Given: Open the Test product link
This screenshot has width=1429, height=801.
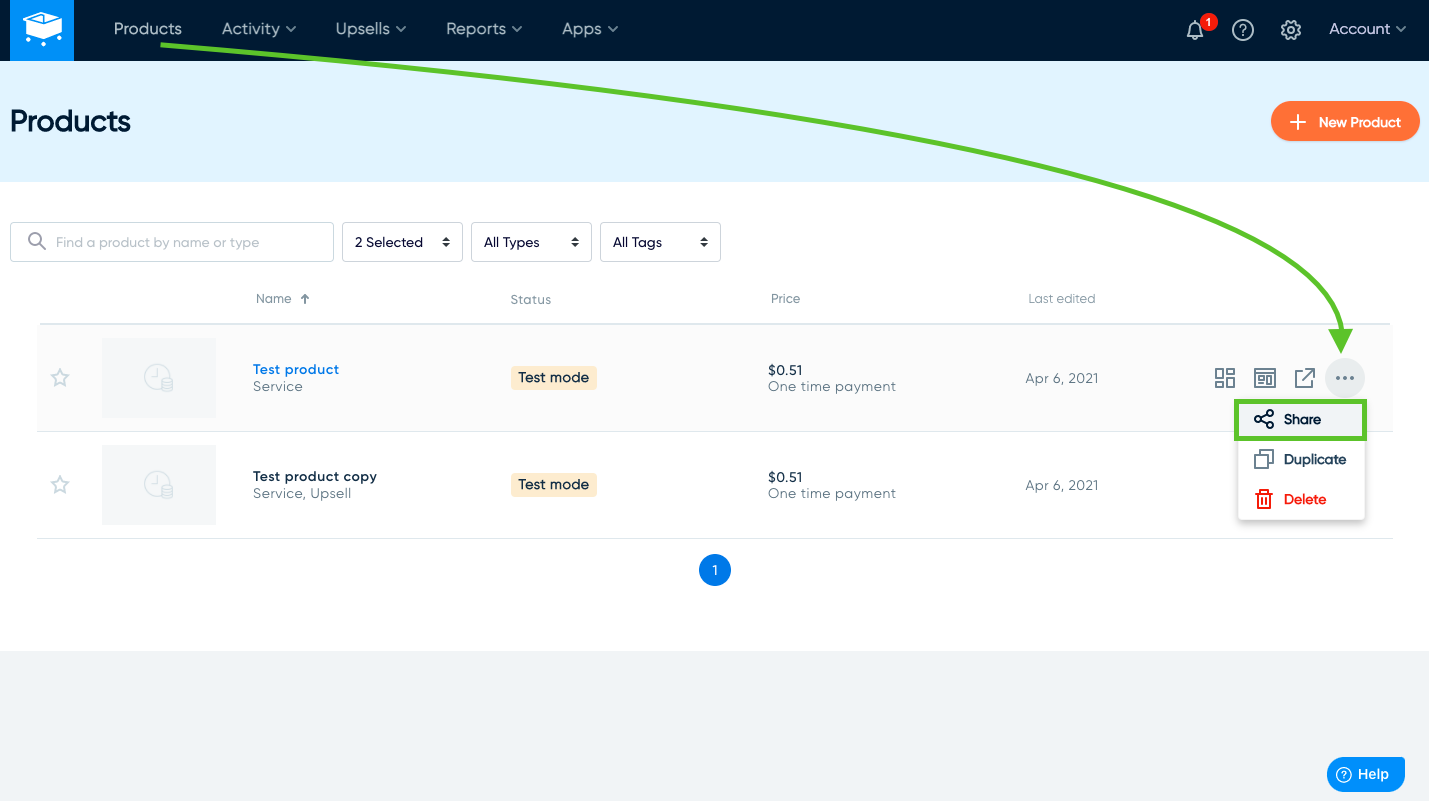Looking at the screenshot, I should pos(296,369).
